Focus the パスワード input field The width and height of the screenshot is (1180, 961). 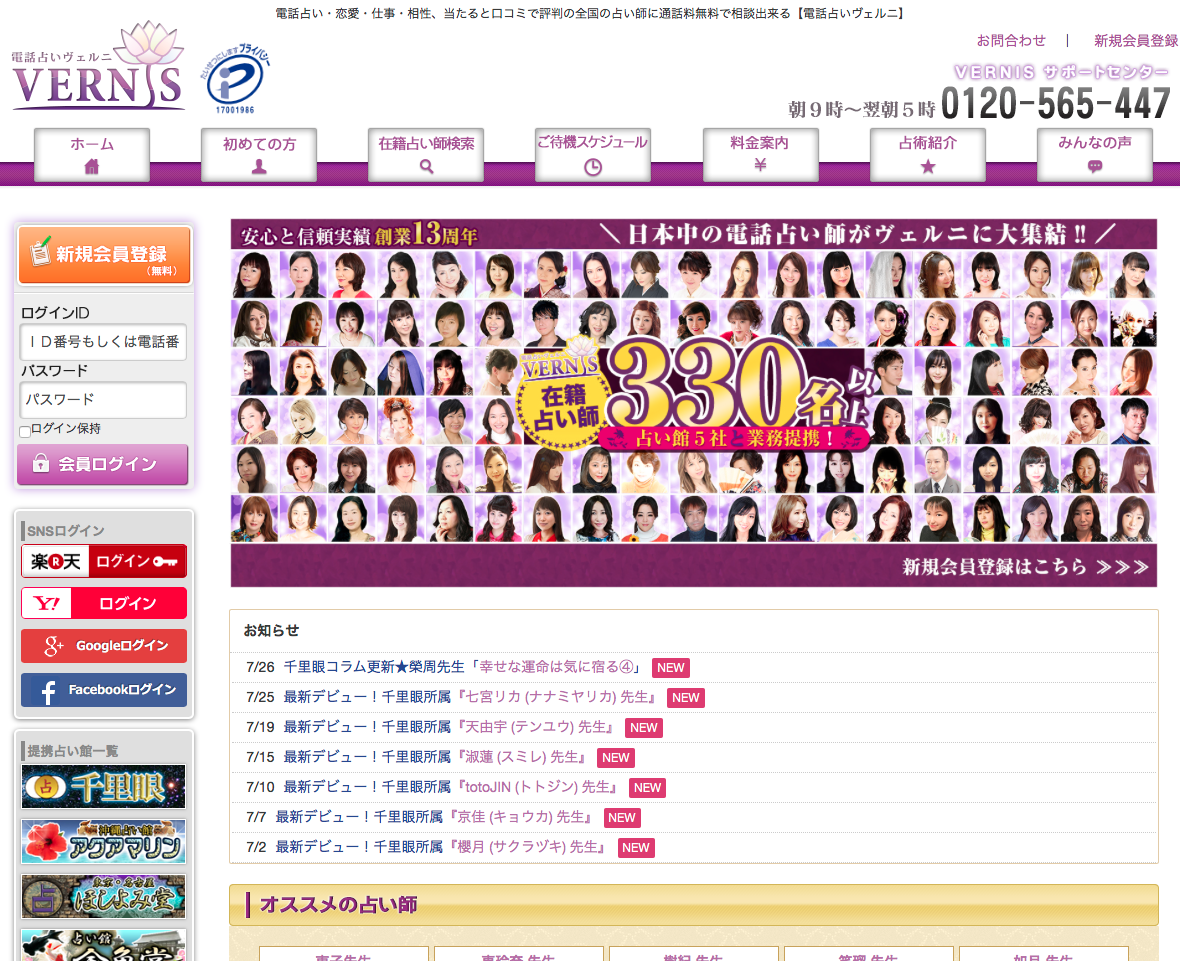(103, 400)
